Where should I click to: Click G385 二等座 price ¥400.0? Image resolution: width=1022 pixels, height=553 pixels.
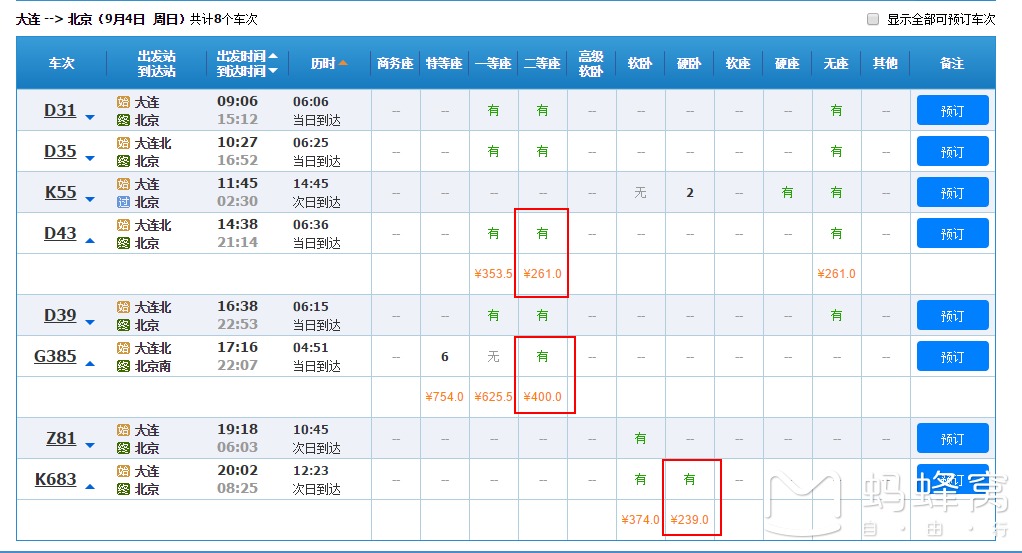542,396
